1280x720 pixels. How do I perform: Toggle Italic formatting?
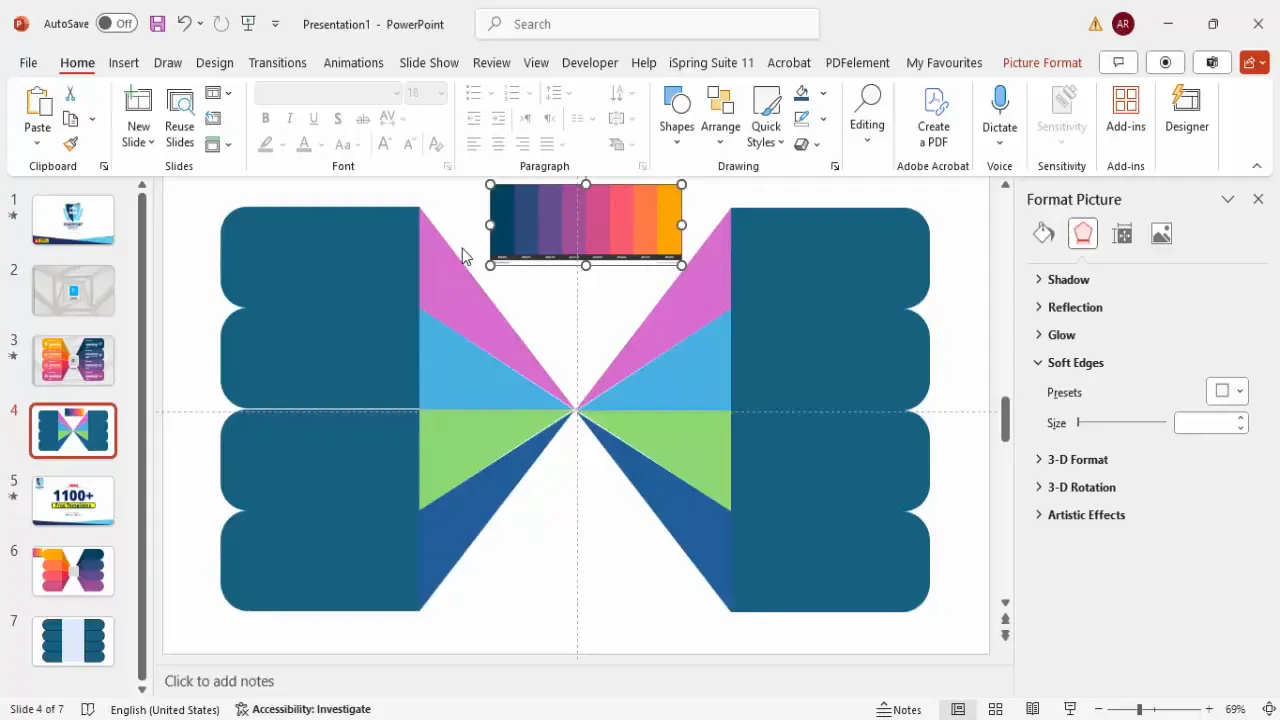290,118
